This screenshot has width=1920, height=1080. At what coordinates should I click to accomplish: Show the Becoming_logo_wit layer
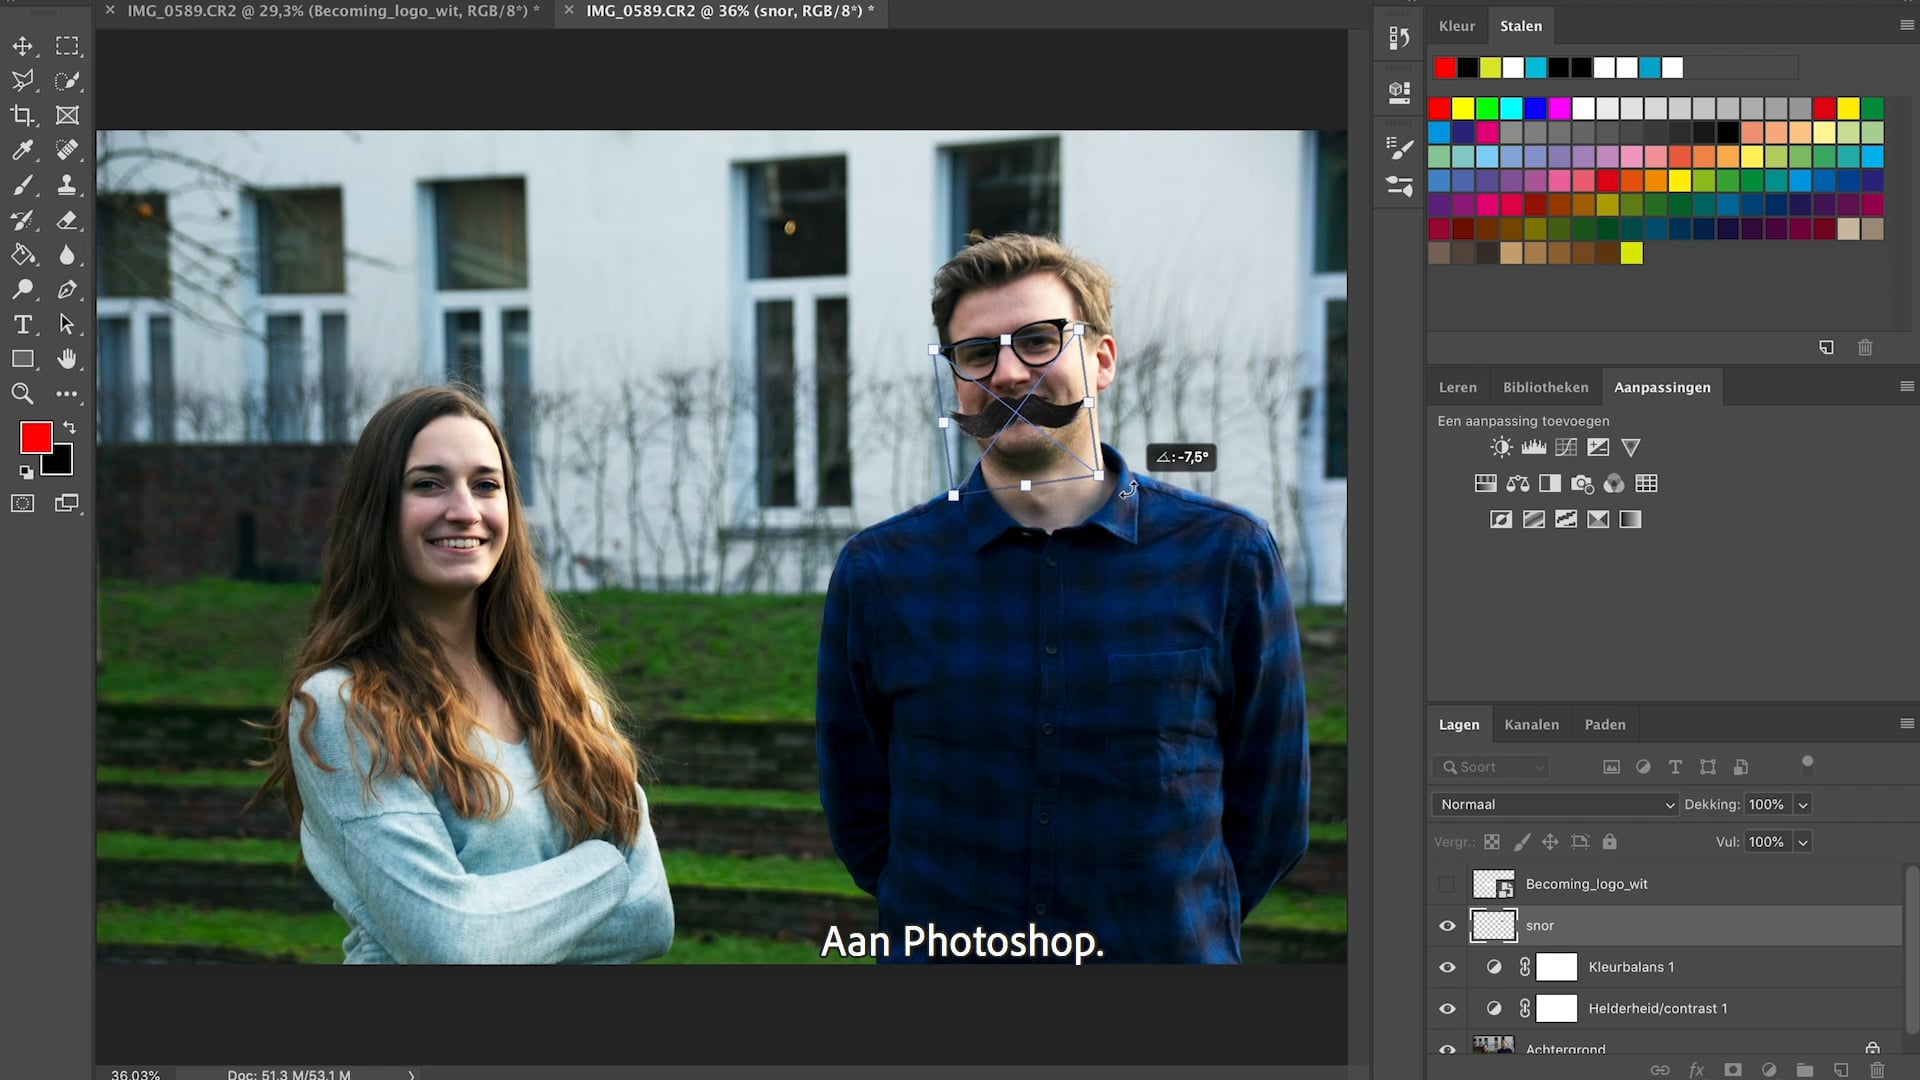(1446, 884)
